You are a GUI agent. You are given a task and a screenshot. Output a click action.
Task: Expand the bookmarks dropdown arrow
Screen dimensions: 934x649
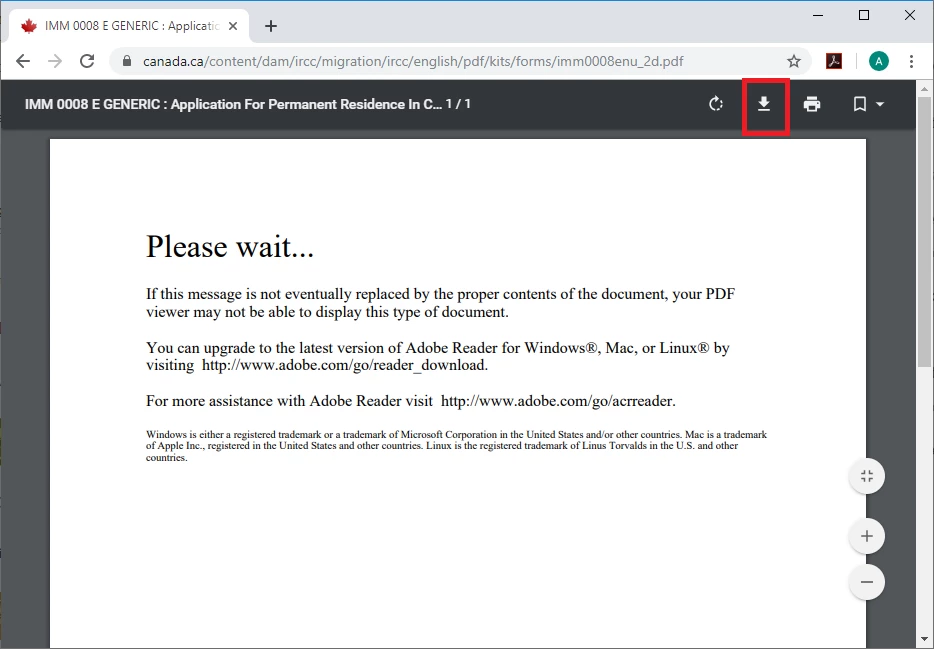880,104
